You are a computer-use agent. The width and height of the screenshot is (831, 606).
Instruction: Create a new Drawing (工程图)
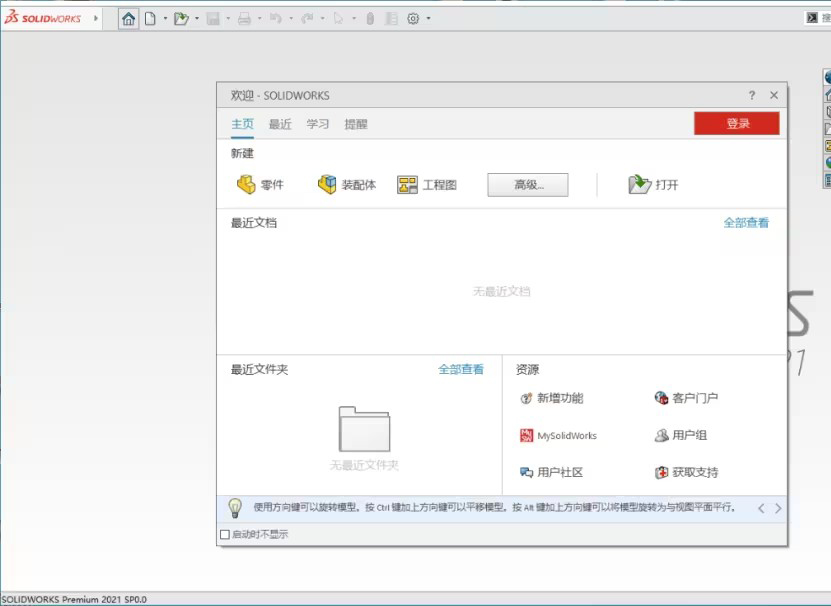[427, 185]
